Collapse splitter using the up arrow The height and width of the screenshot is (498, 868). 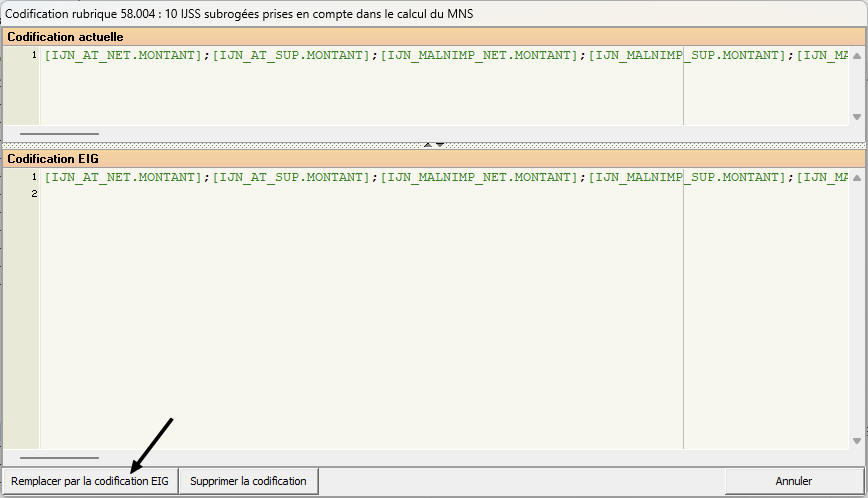[x=428, y=144]
